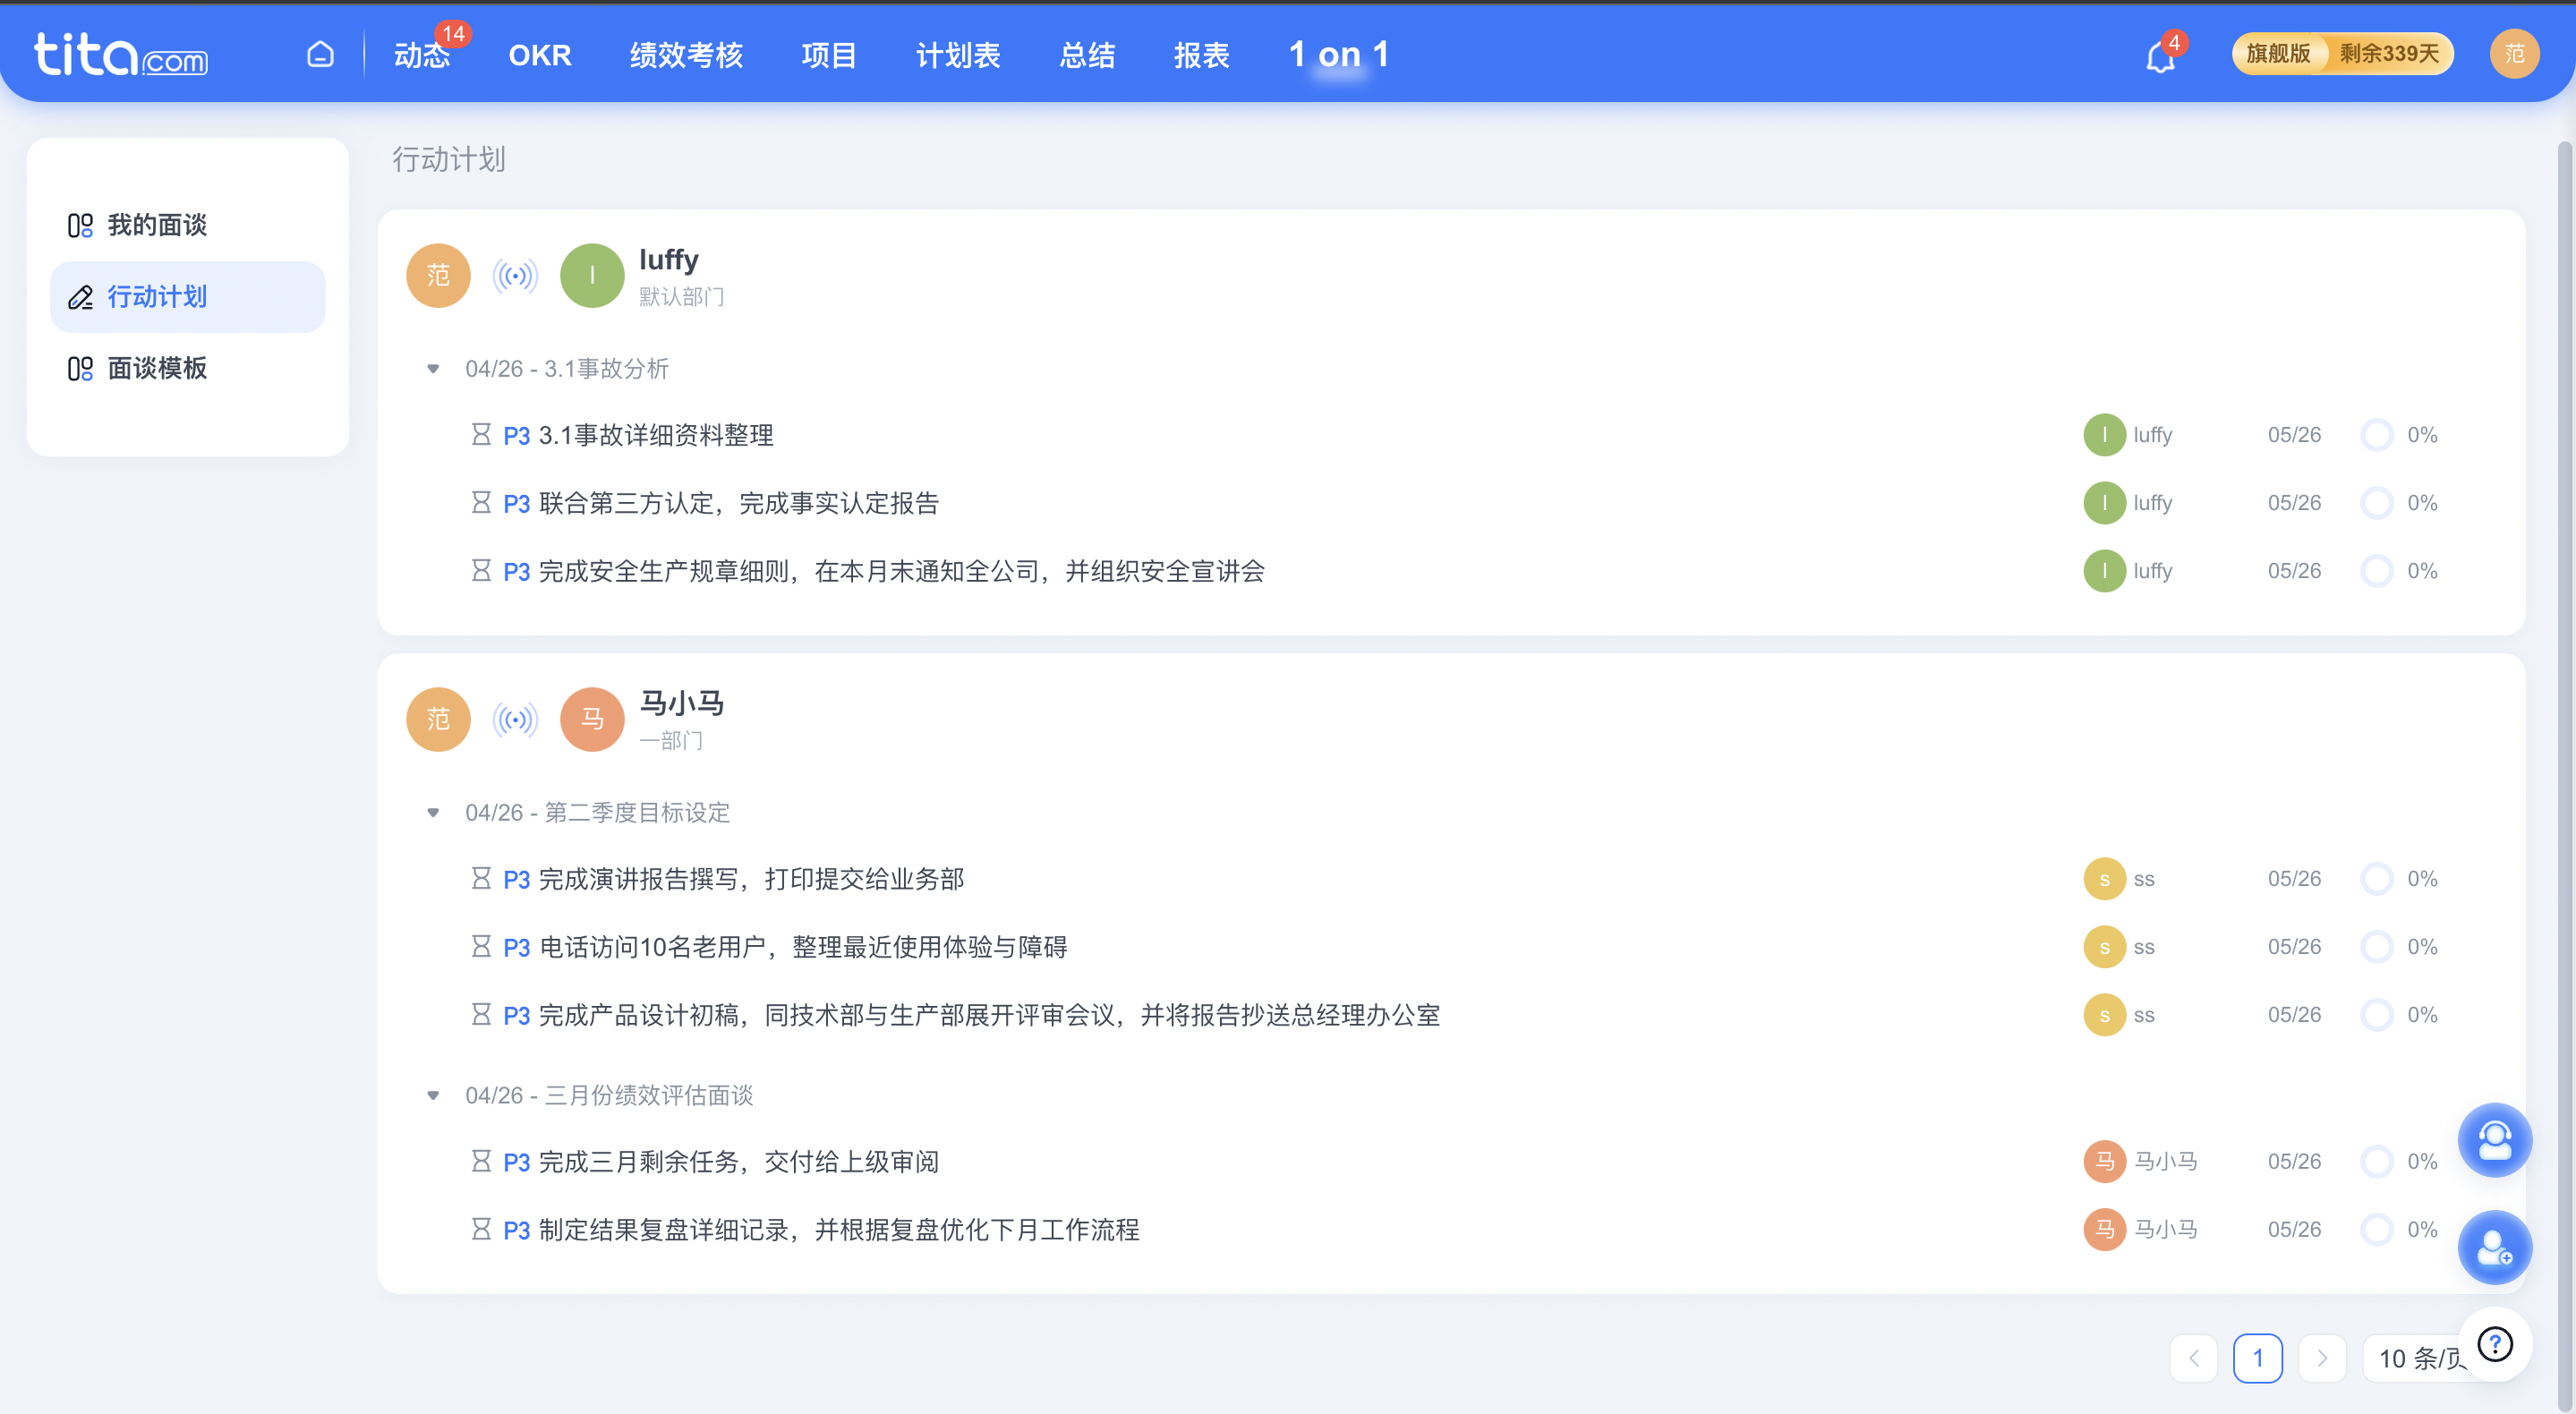Select 我的面谈 in the sidebar
This screenshot has width=2576, height=1414.
coord(188,225)
